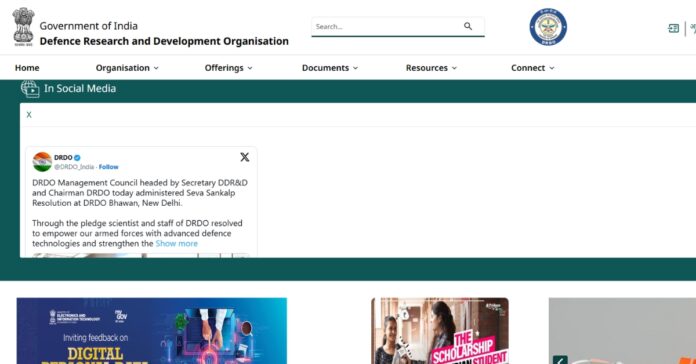Open the Home menu item
696x364 pixels.
click(27, 68)
